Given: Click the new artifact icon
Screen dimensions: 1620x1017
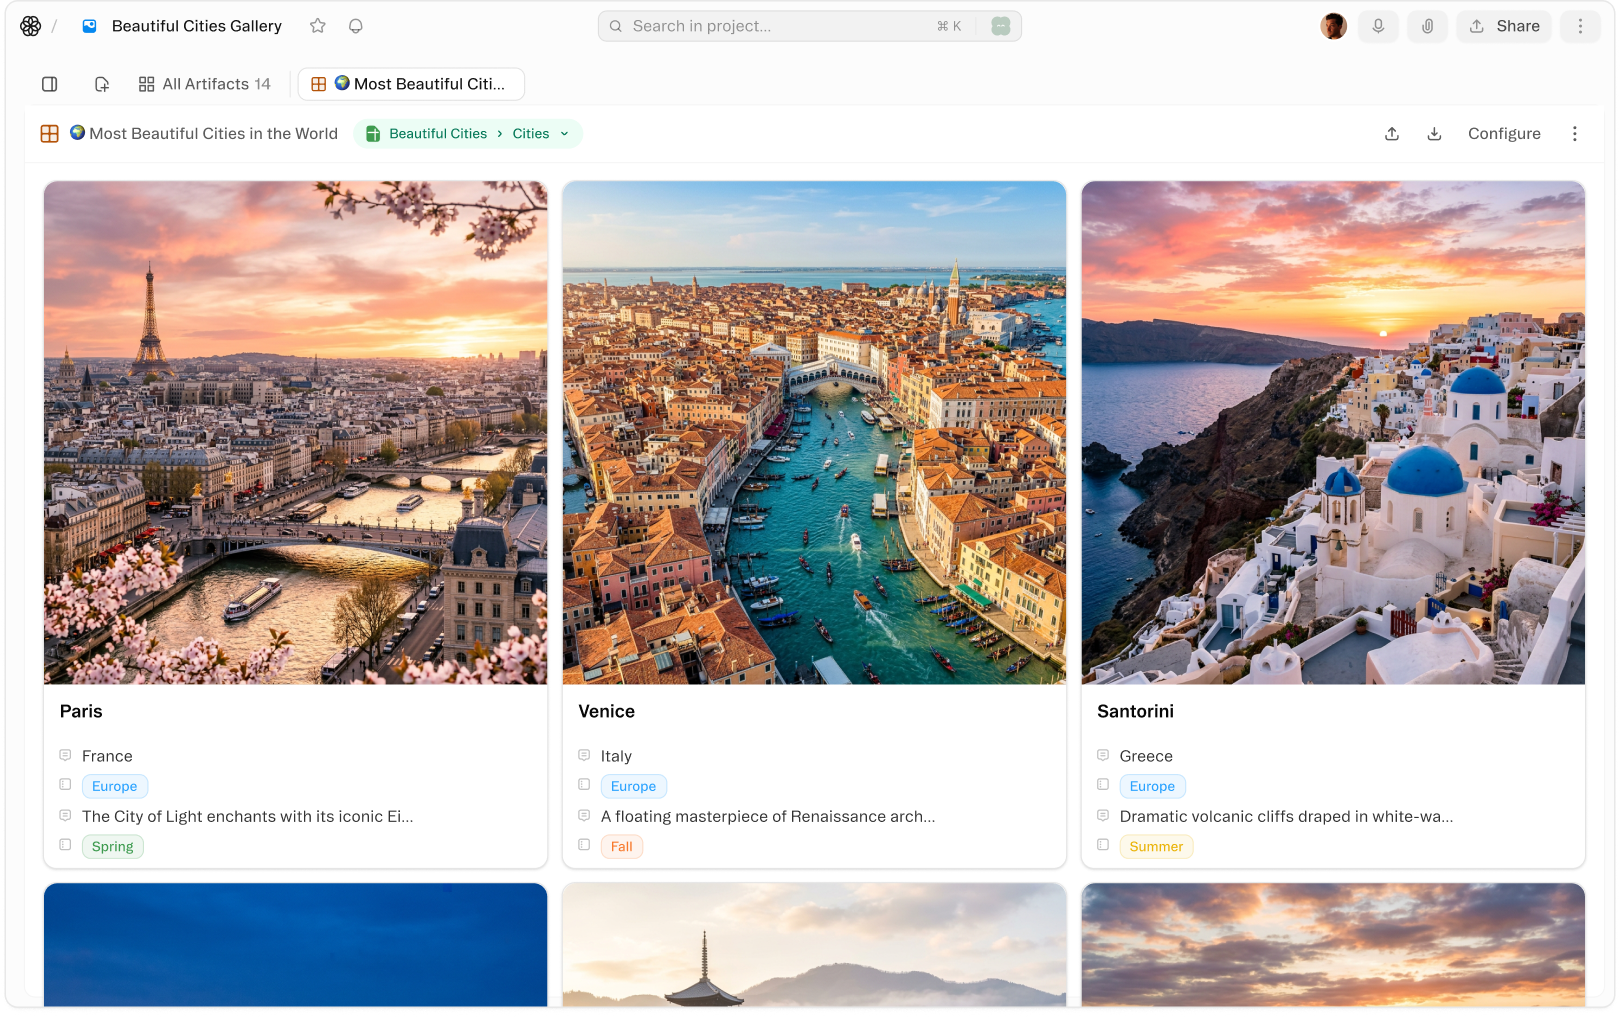Looking at the screenshot, I should pos(101,84).
